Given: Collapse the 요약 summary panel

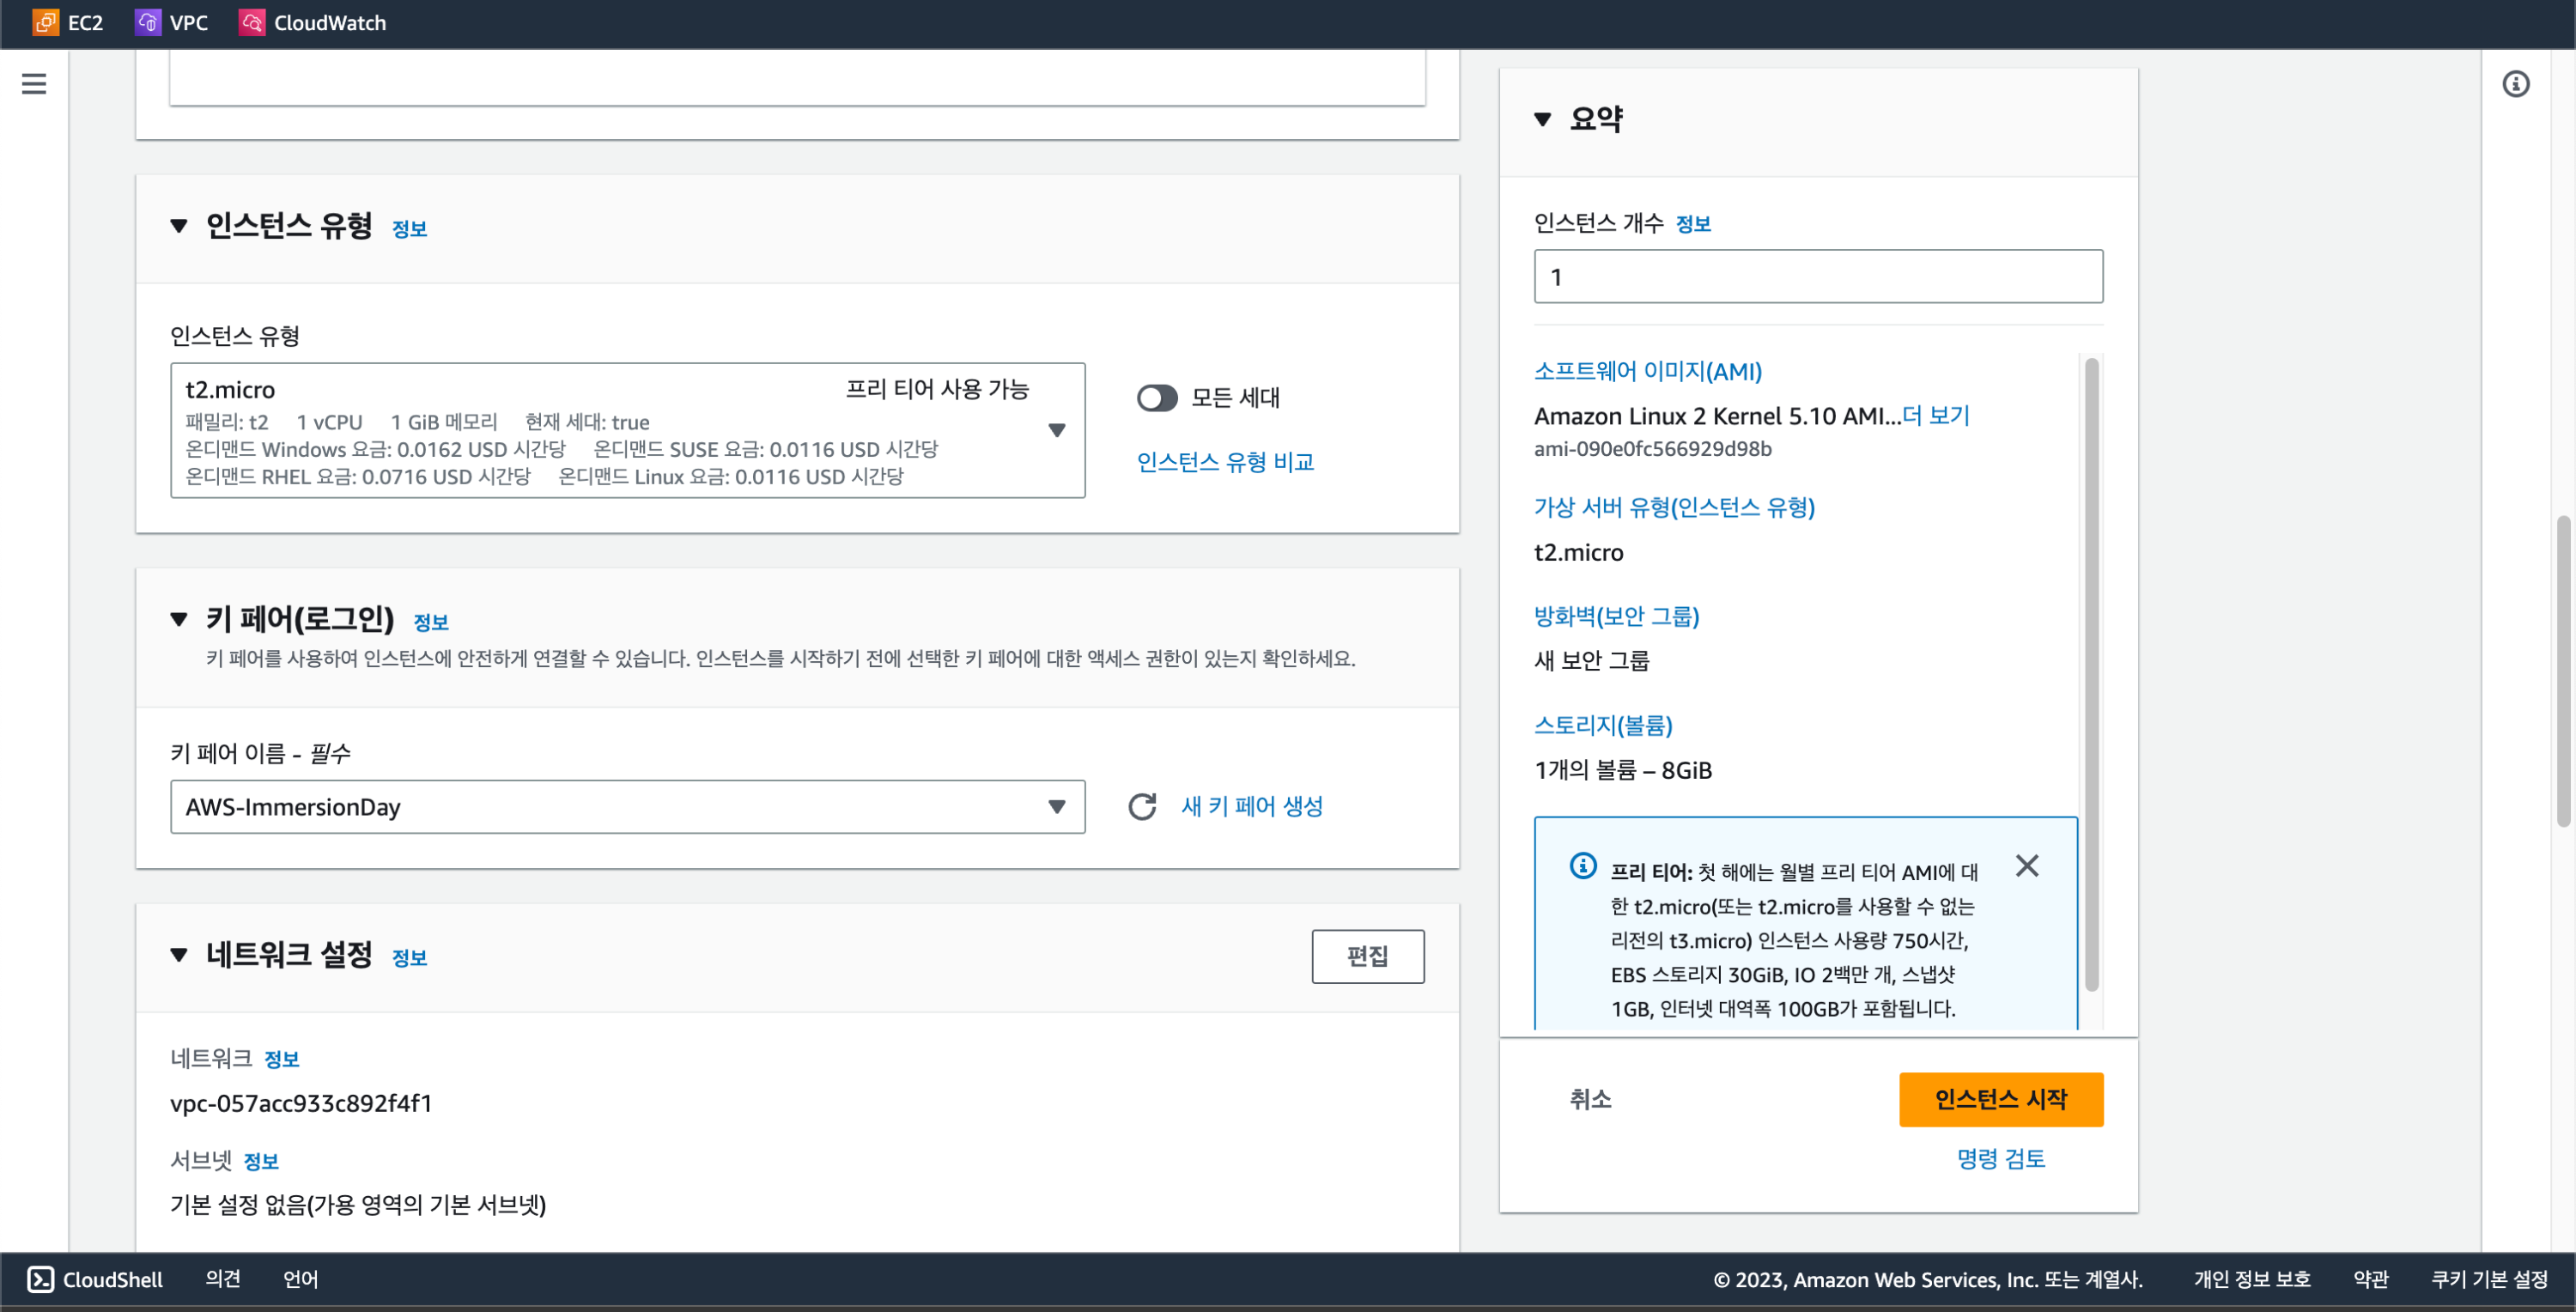Looking at the screenshot, I should pos(1542,119).
